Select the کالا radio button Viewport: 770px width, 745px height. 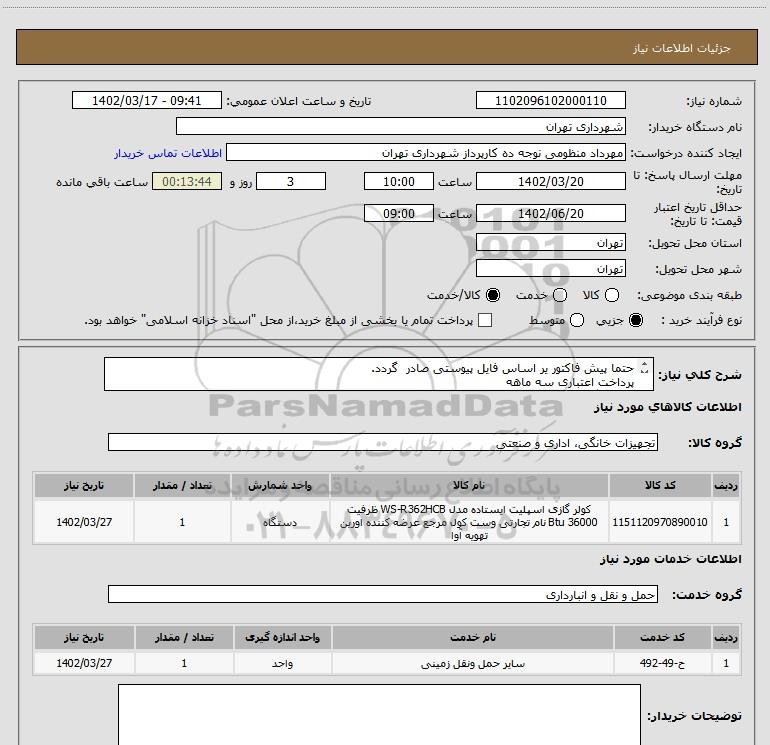coord(611,295)
